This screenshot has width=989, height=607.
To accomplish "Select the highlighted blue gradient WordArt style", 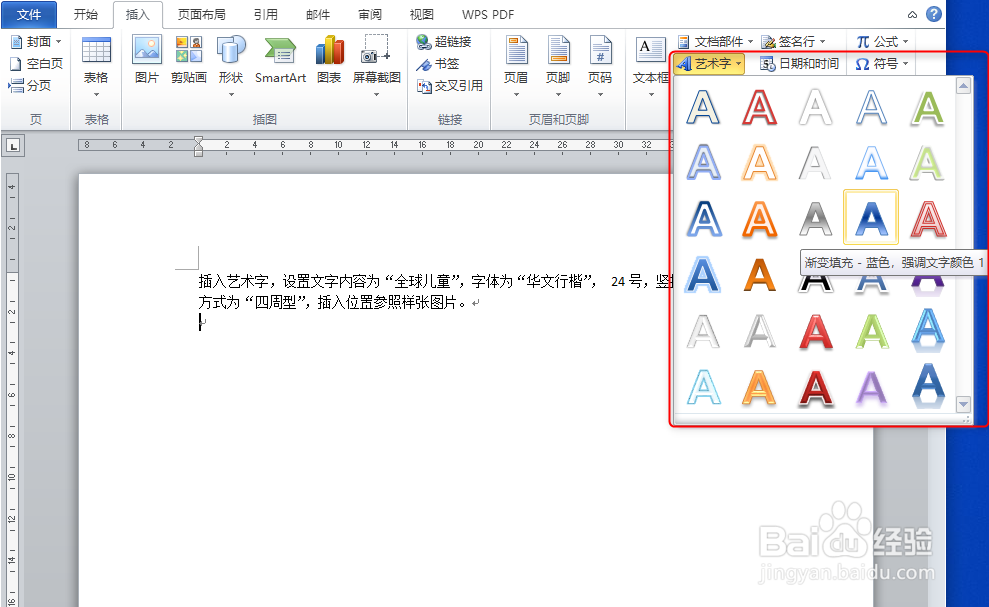I will 871,218.
